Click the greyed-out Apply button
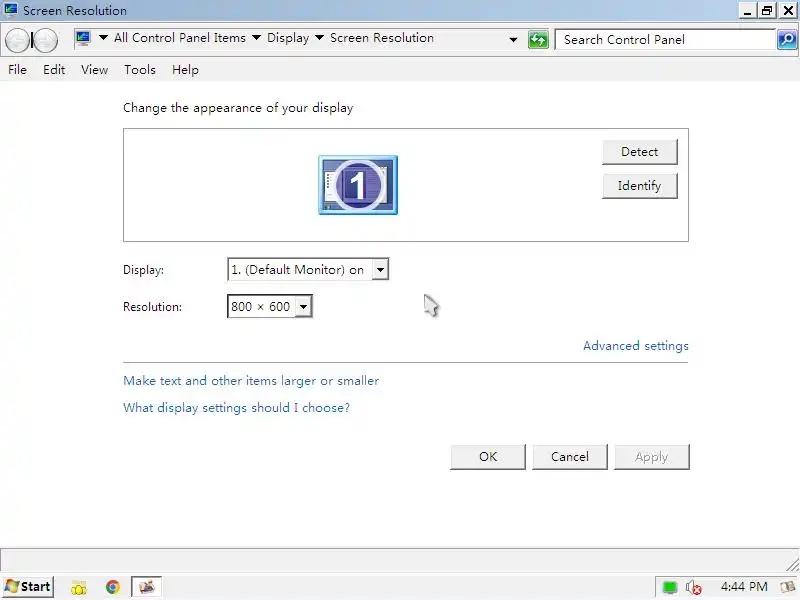Image resolution: width=800 pixels, height=600 pixels. click(652, 457)
